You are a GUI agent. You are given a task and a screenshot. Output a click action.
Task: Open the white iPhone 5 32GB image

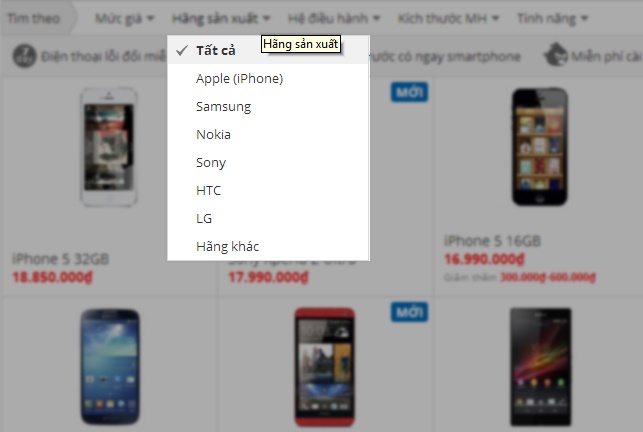coord(109,147)
